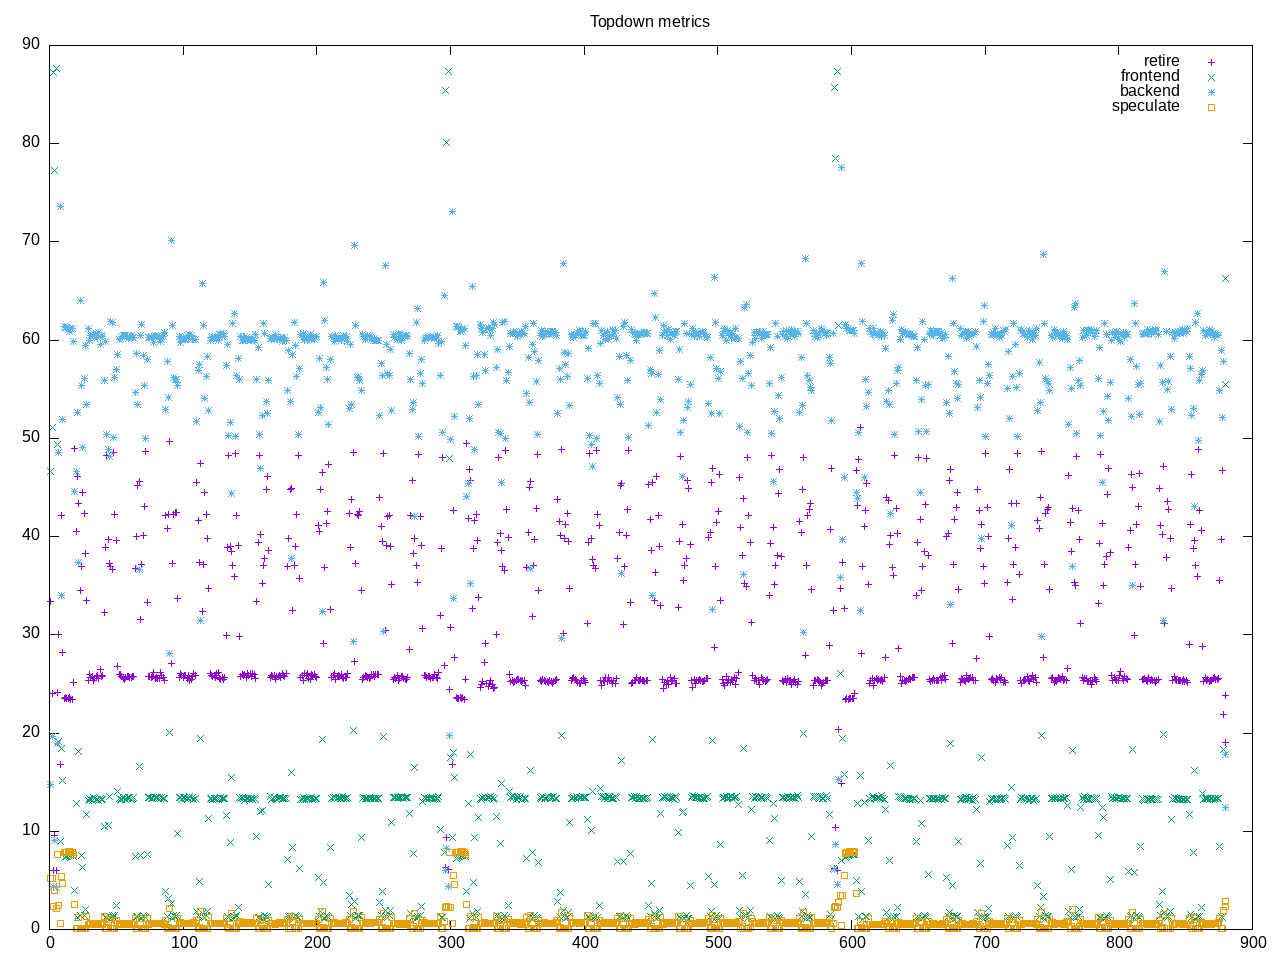Click the blue asterisk marker beside backend
This screenshot has width=1280, height=960.
point(1211,92)
